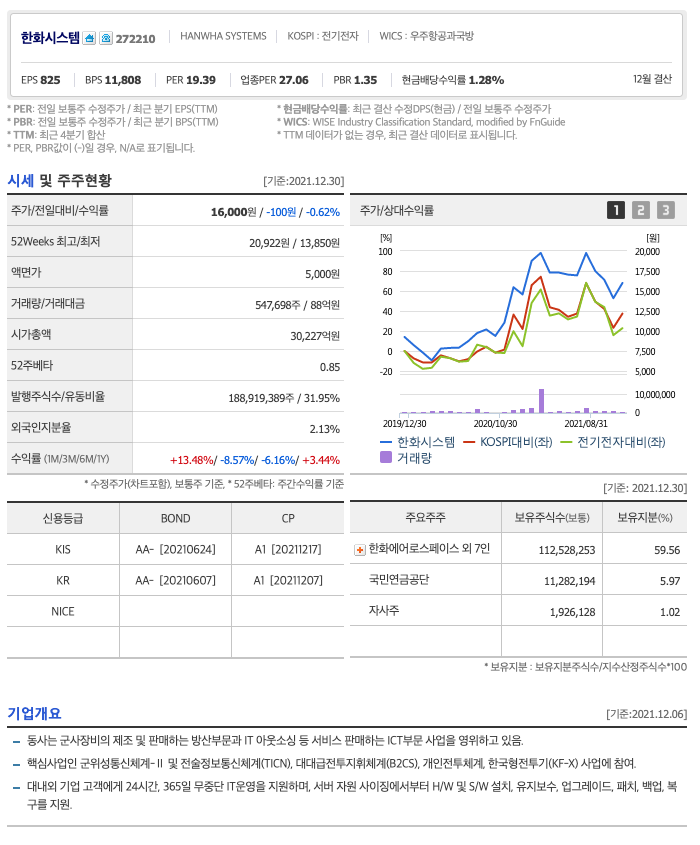Click the 한화시스템 company name heading
Image resolution: width=700 pixels, height=845 pixels.
click(x=50, y=38)
